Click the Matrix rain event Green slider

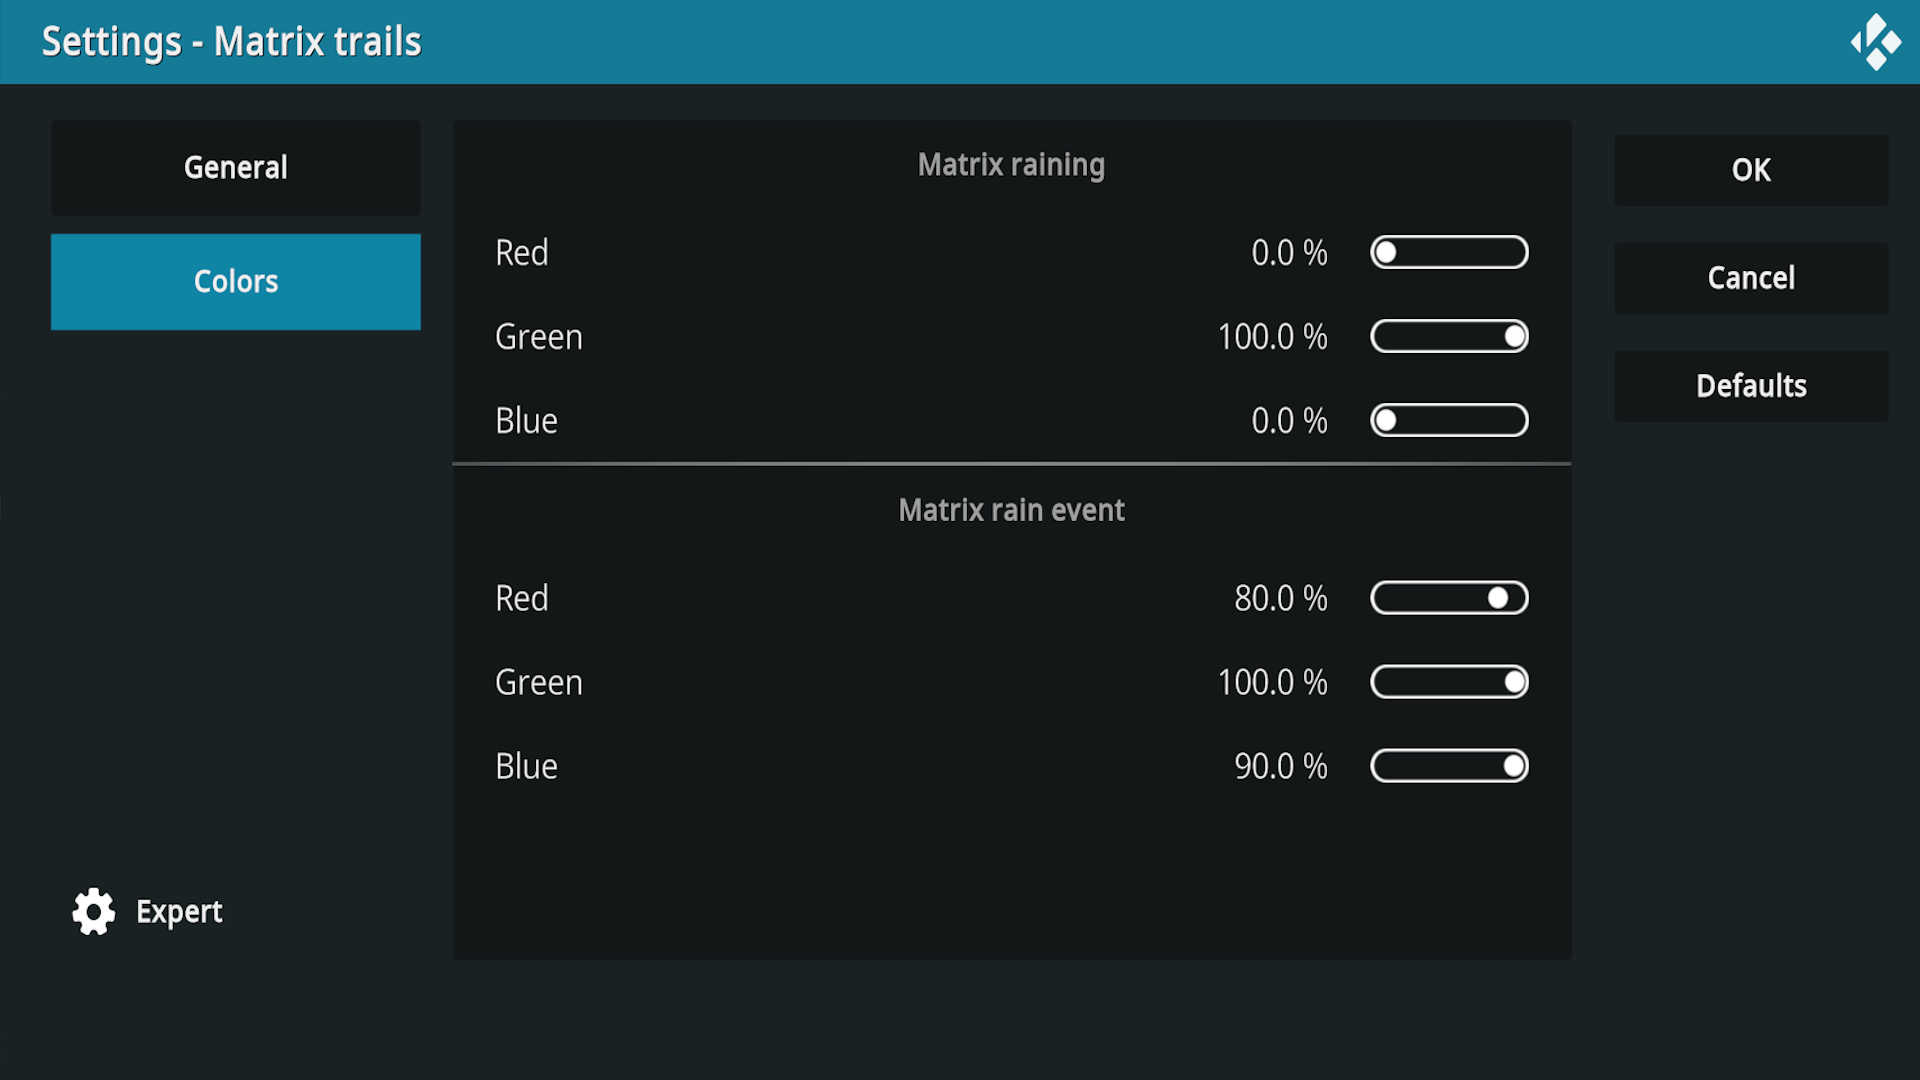[1449, 682]
